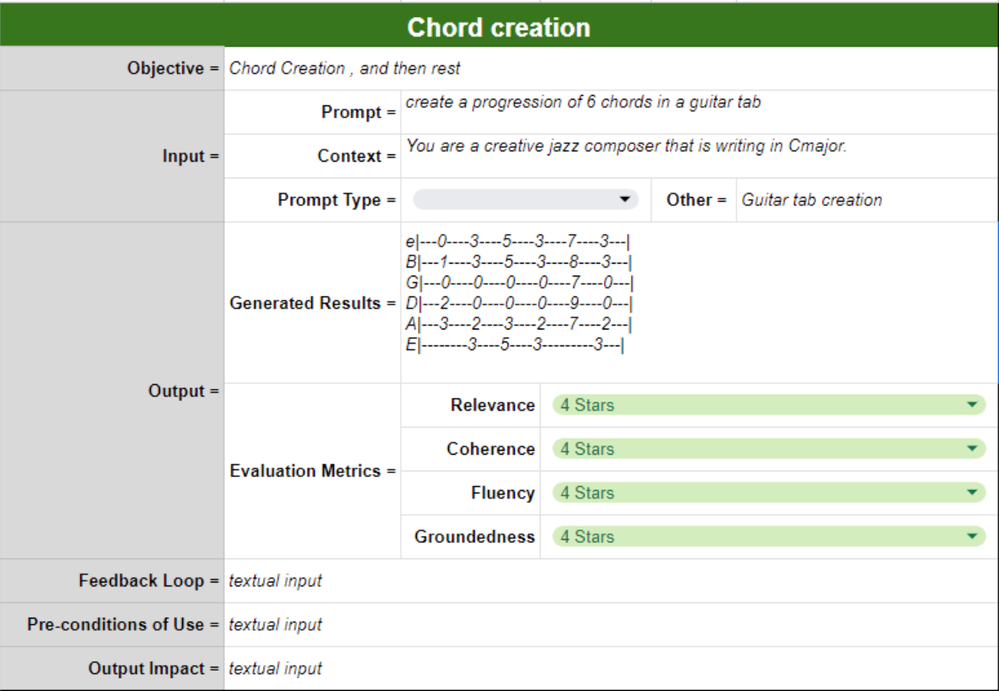The height and width of the screenshot is (691, 999).
Task: Open the Groundedness rating dropdown arrow
Action: click(972, 536)
